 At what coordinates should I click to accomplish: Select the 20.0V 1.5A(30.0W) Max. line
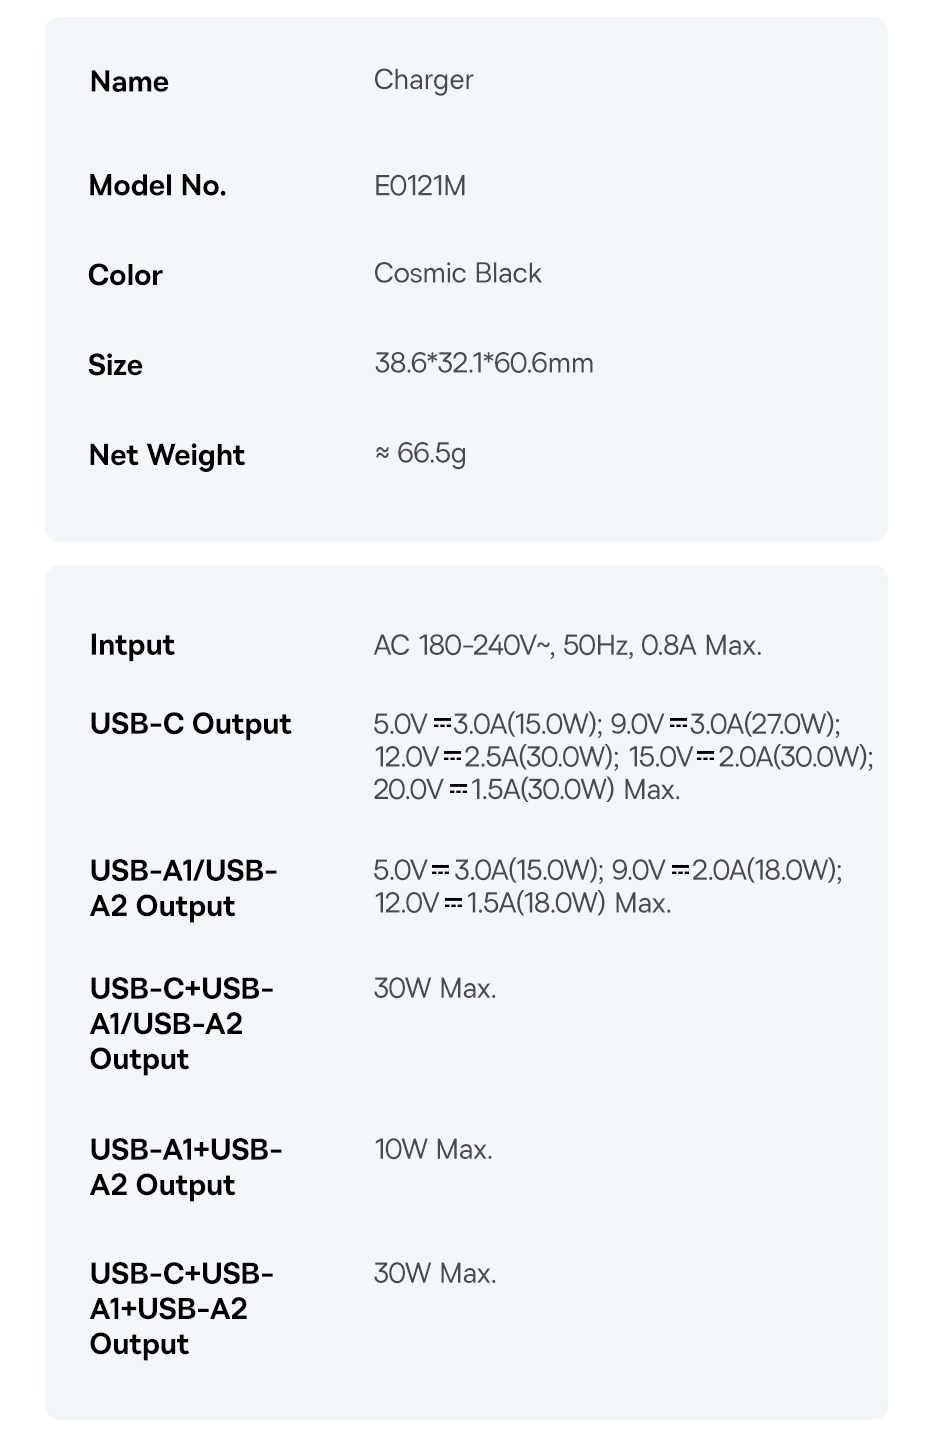527,790
